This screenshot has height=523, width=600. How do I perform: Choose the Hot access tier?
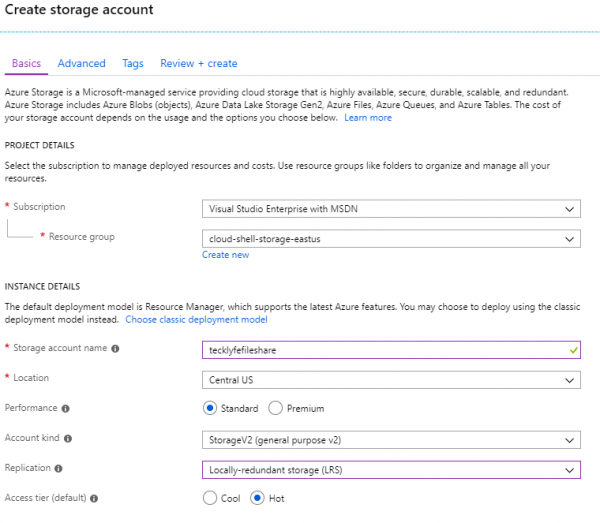click(257, 498)
